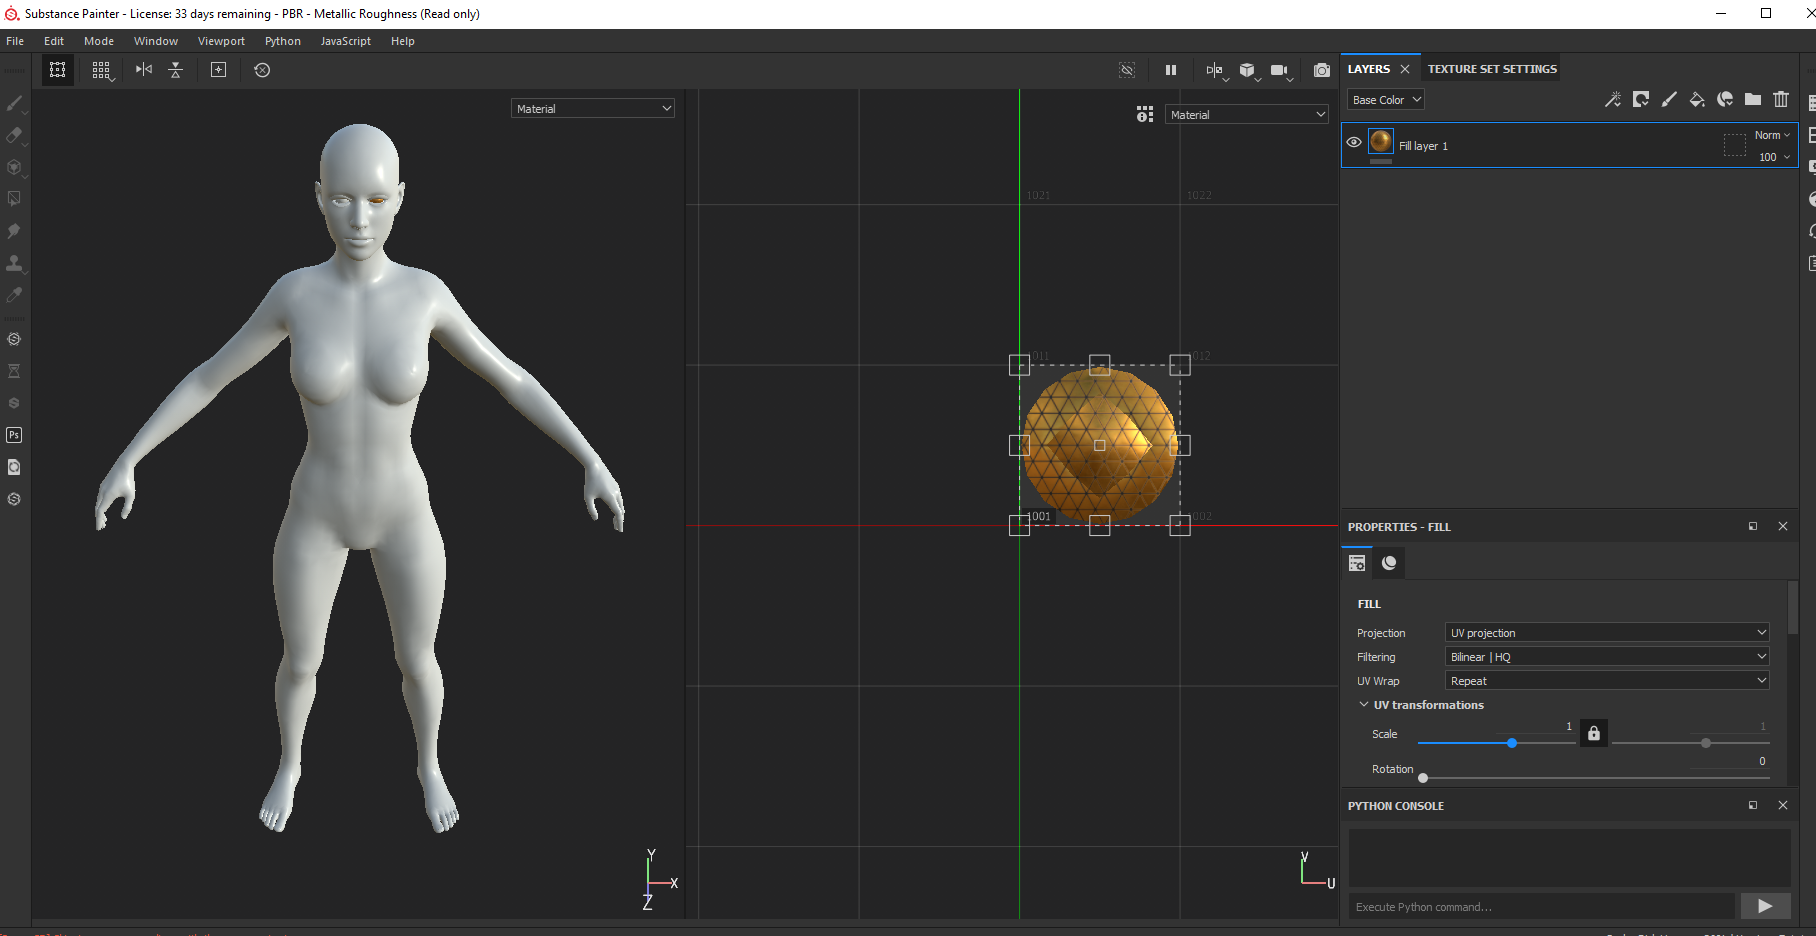Click the Execute Python command input field
Viewport: 1816px width, 936px height.
point(1541,906)
